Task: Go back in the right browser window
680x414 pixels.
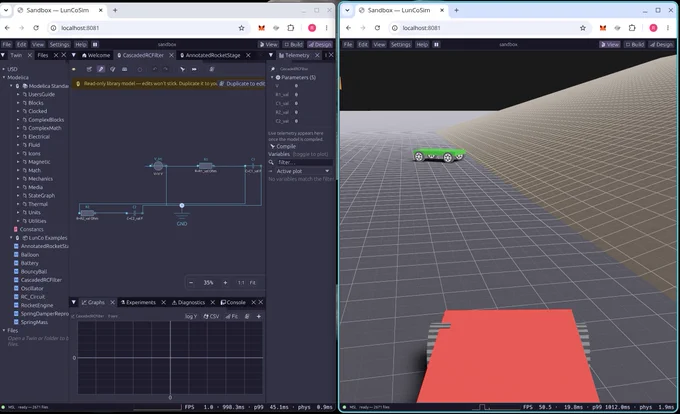Action: pos(349,28)
